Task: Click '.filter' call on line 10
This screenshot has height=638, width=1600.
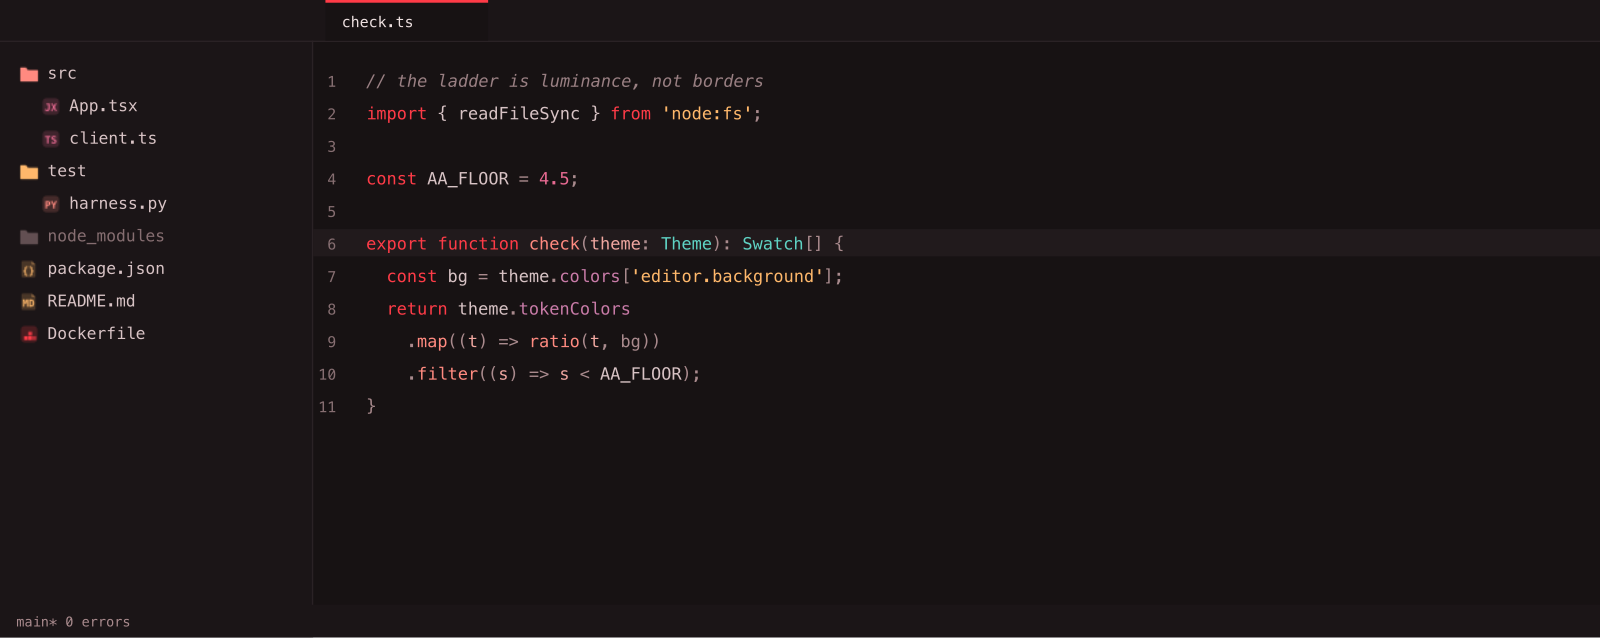Action: tap(443, 374)
